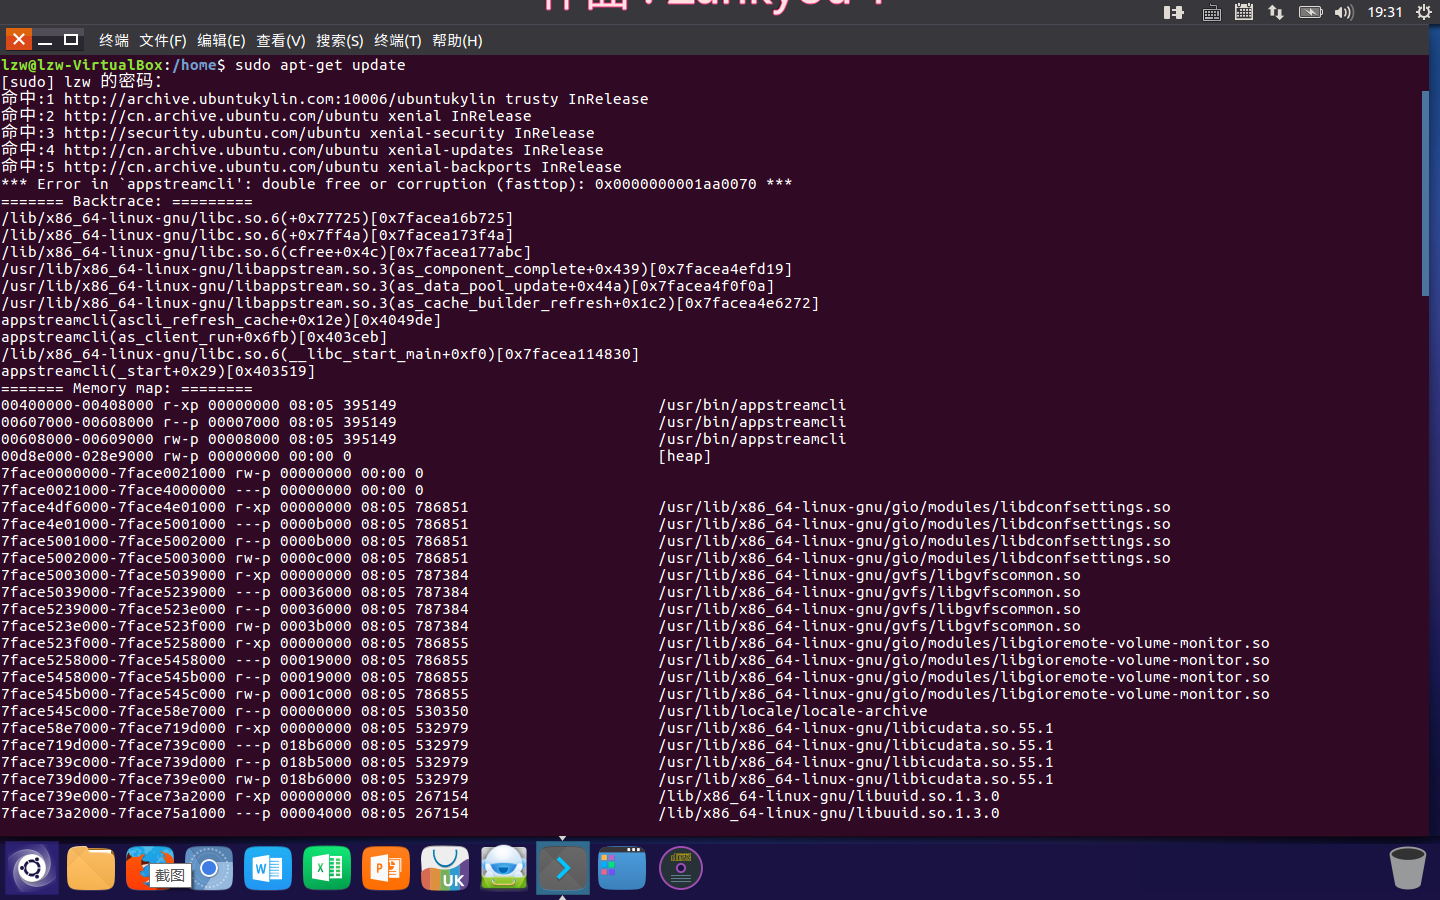Click the '======= Memory map: ========' heading
This screenshot has height=900, width=1440.
[127, 388]
